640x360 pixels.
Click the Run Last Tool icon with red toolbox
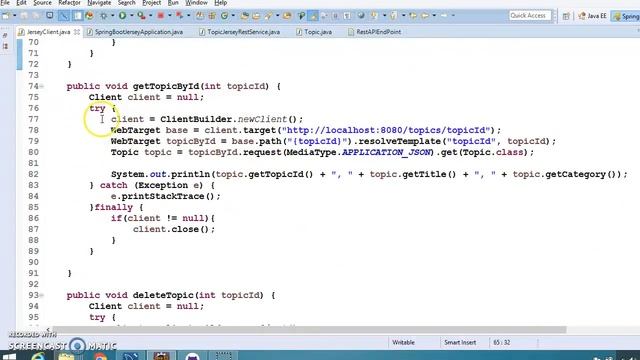click(141, 16)
